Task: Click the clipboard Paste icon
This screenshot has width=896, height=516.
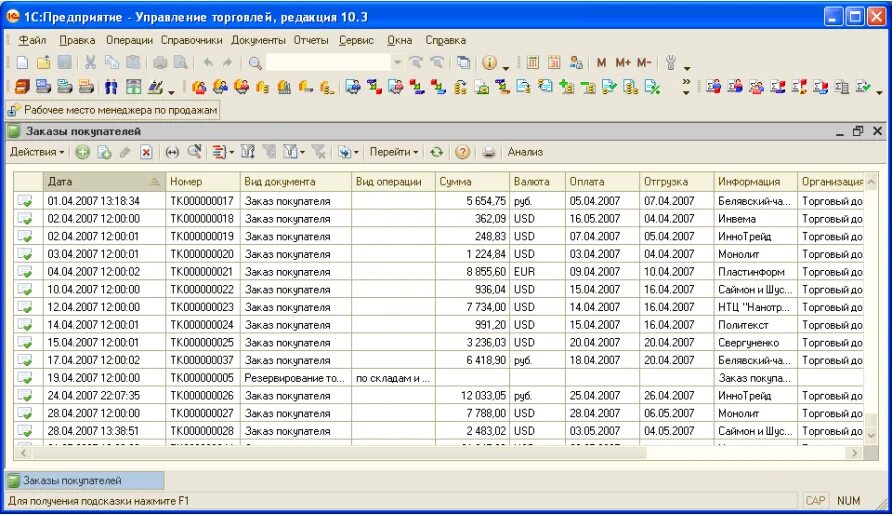Action: click(x=133, y=62)
